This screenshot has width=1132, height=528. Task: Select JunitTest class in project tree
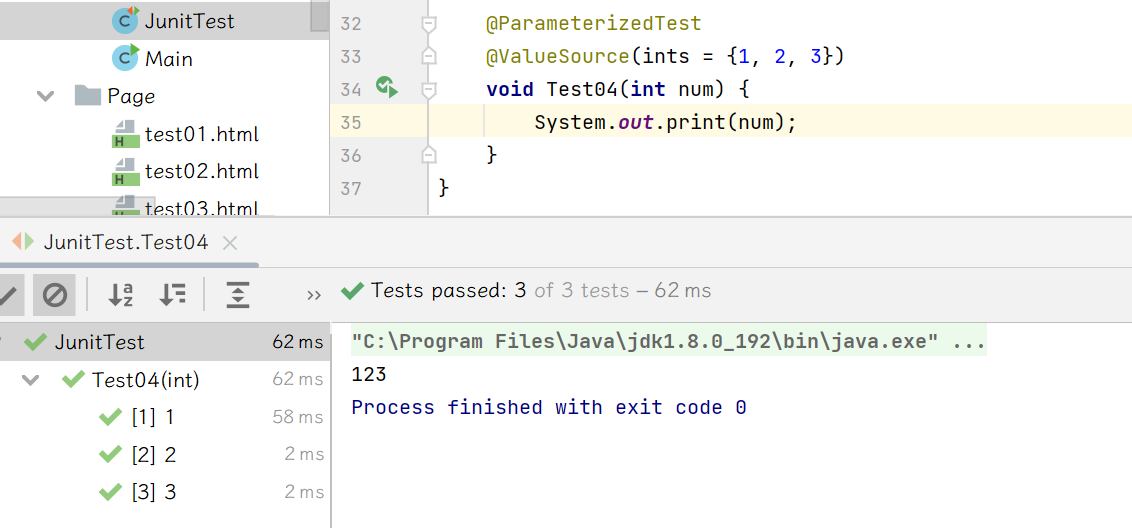189,21
